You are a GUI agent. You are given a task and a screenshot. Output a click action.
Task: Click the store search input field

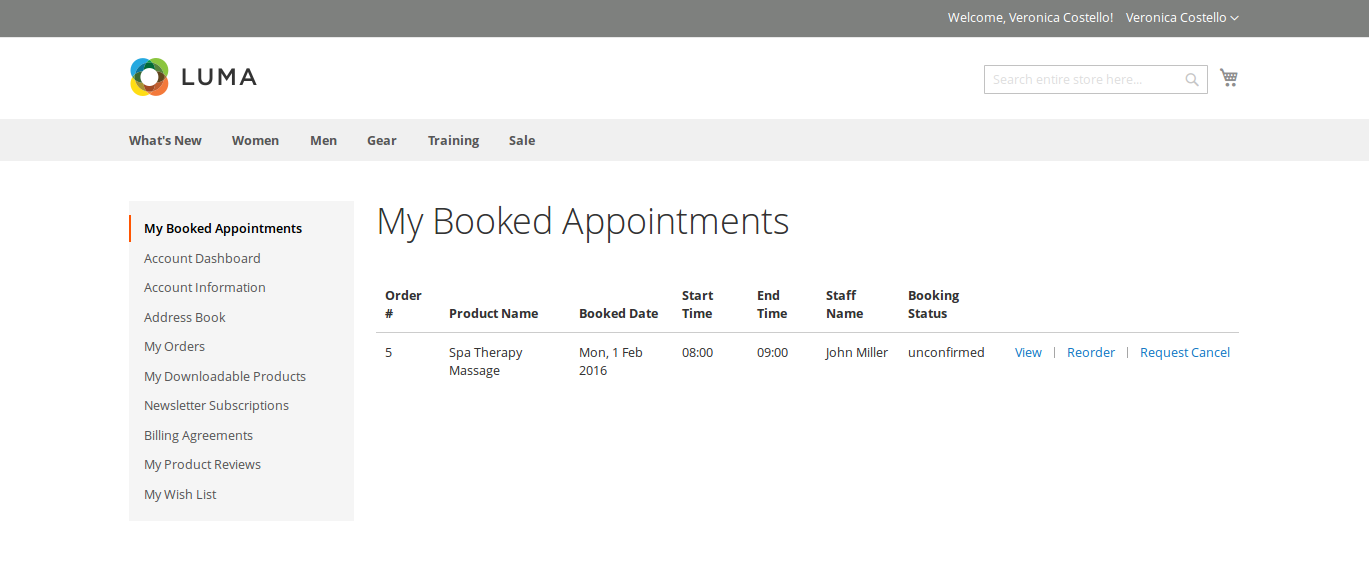point(1082,80)
